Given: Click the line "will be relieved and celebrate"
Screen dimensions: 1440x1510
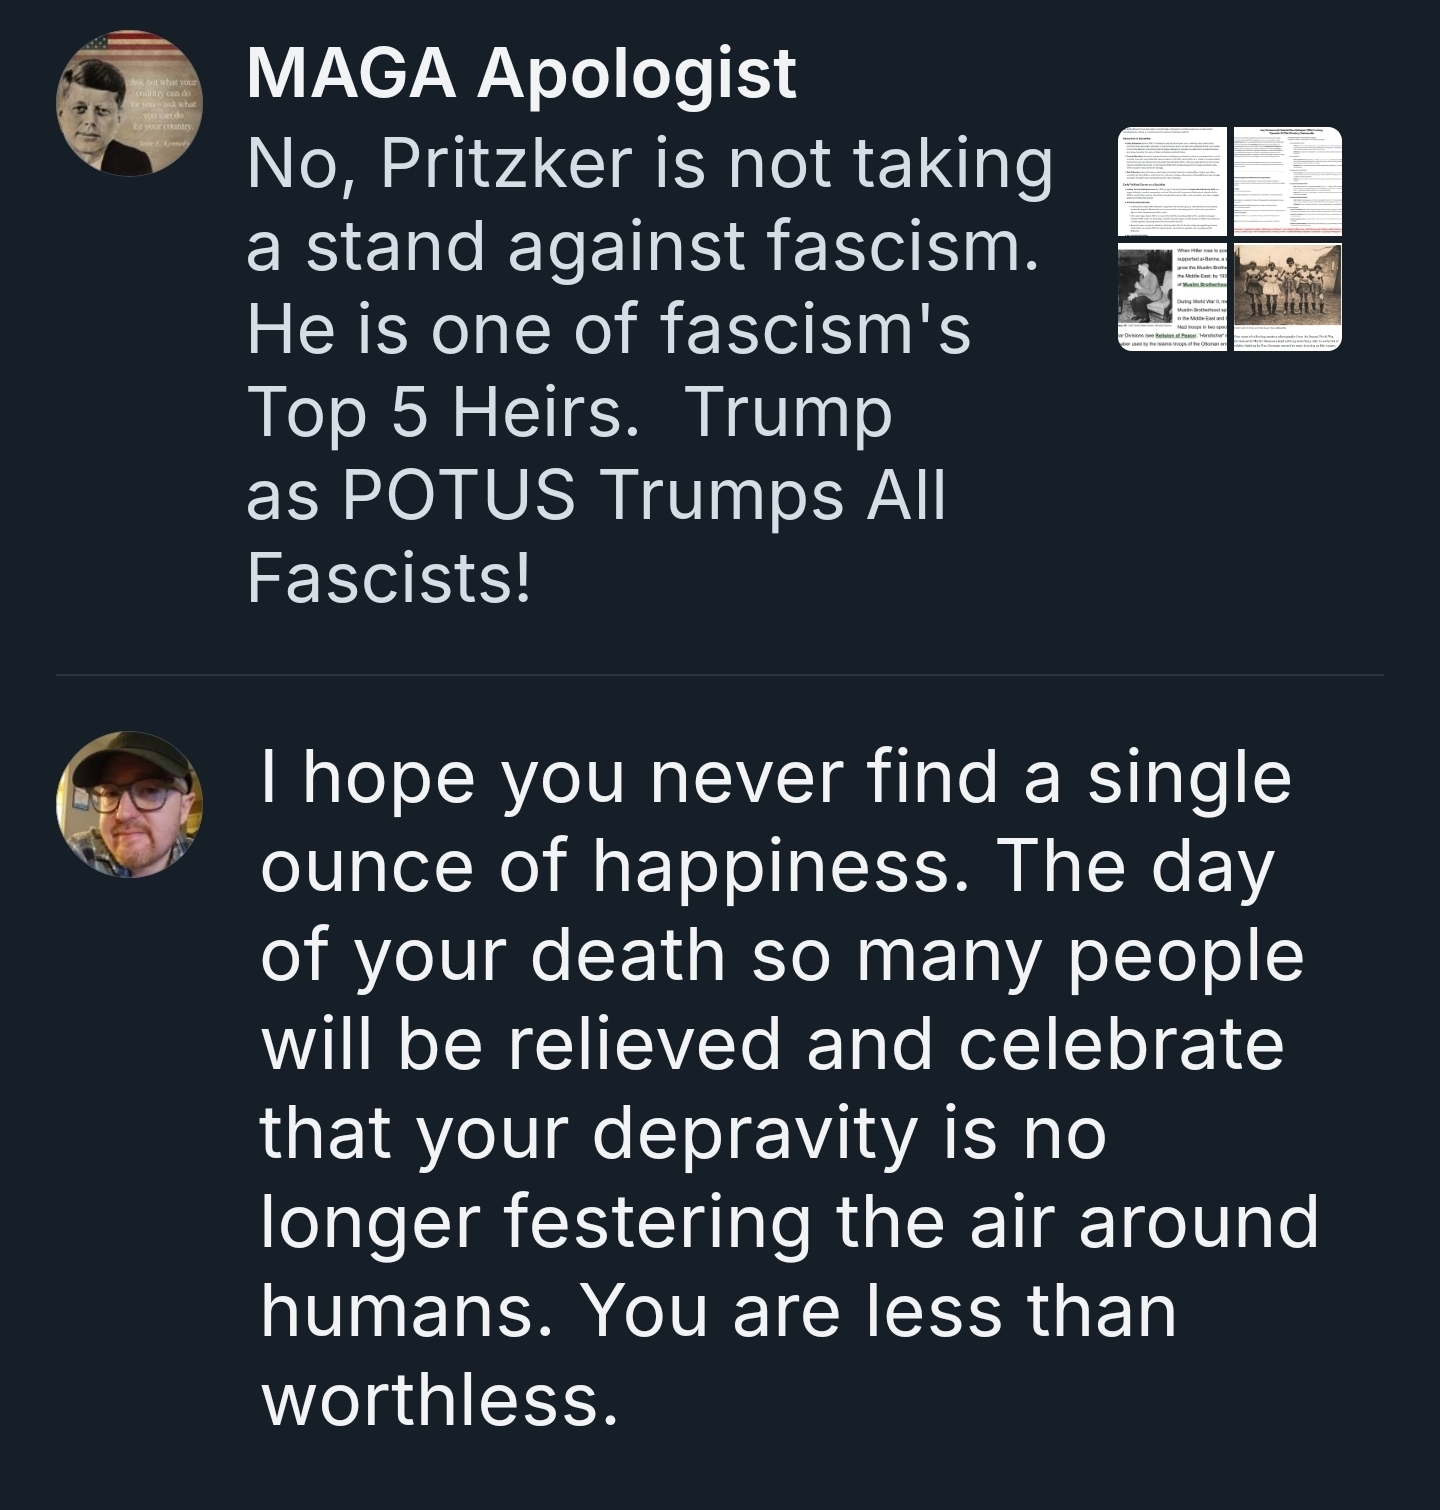Looking at the screenshot, I should point(772,1043).
